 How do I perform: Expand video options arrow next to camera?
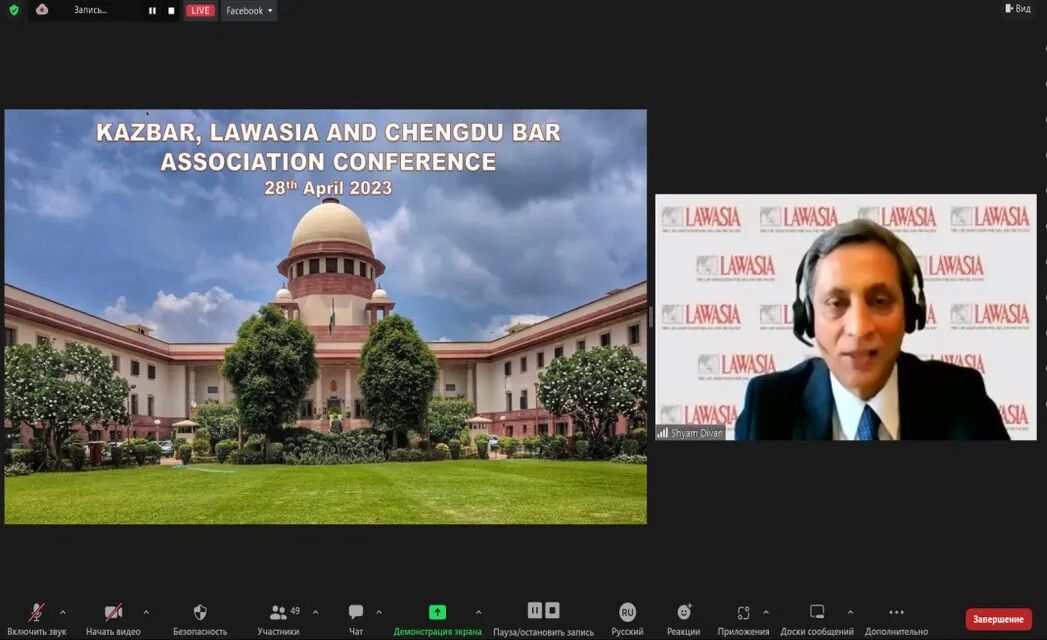click(146, 612)
